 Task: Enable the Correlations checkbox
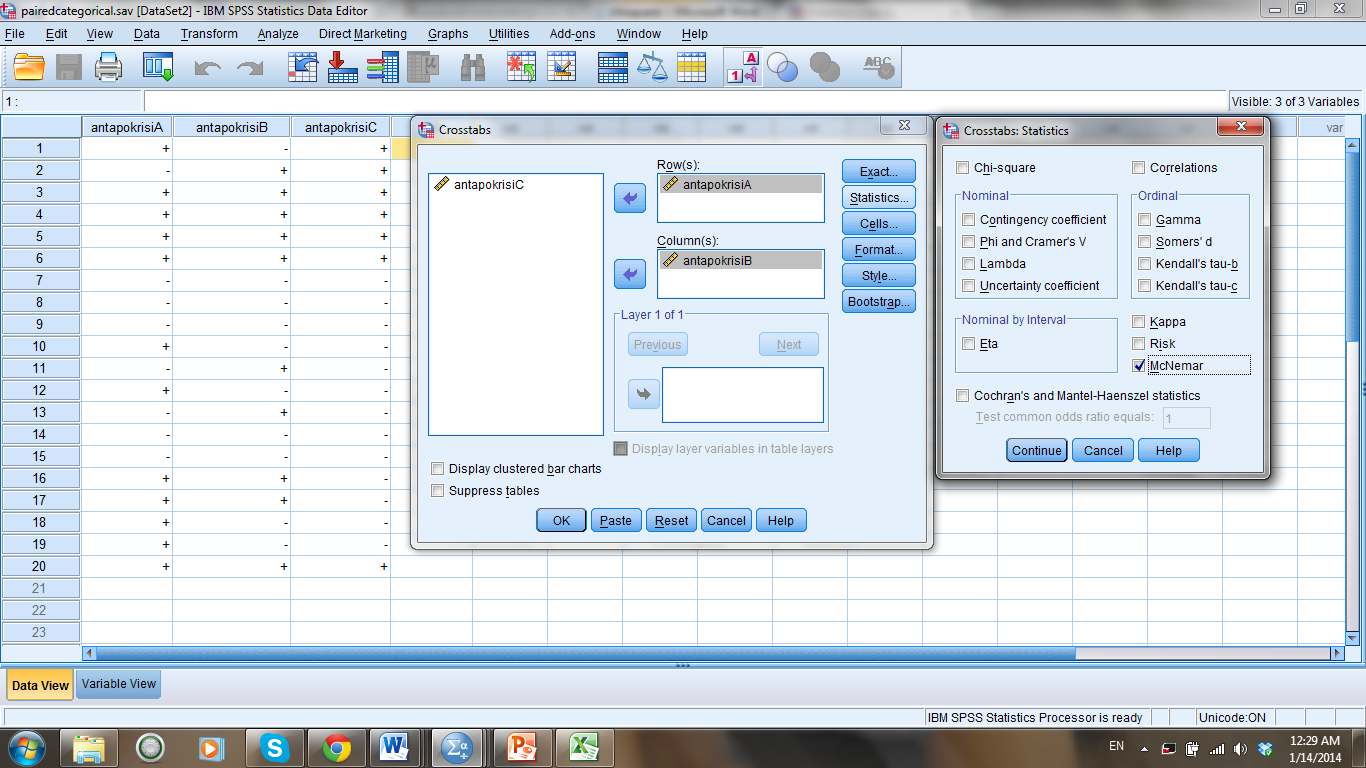tap(1139, 168)
